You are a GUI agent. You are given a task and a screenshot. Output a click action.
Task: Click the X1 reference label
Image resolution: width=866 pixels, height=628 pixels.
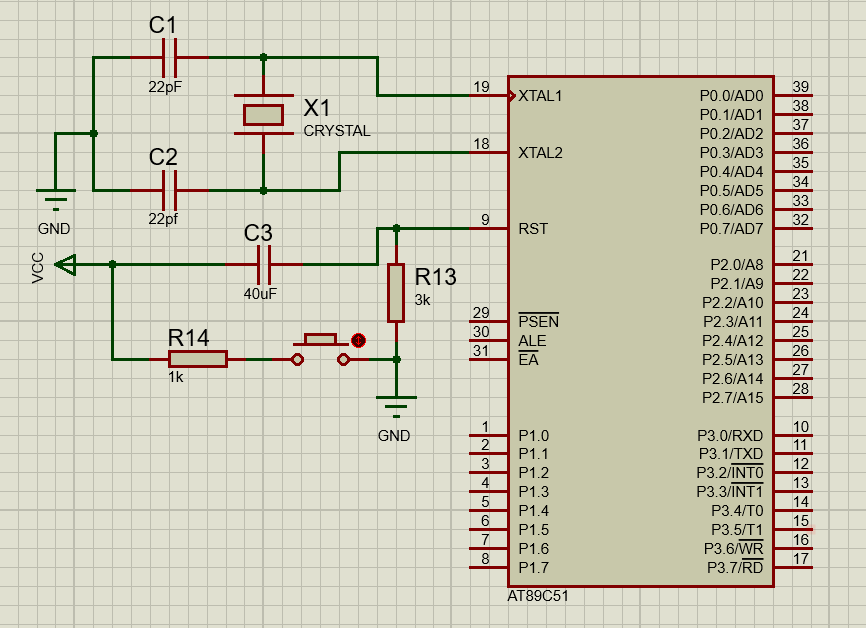point(317,108)
